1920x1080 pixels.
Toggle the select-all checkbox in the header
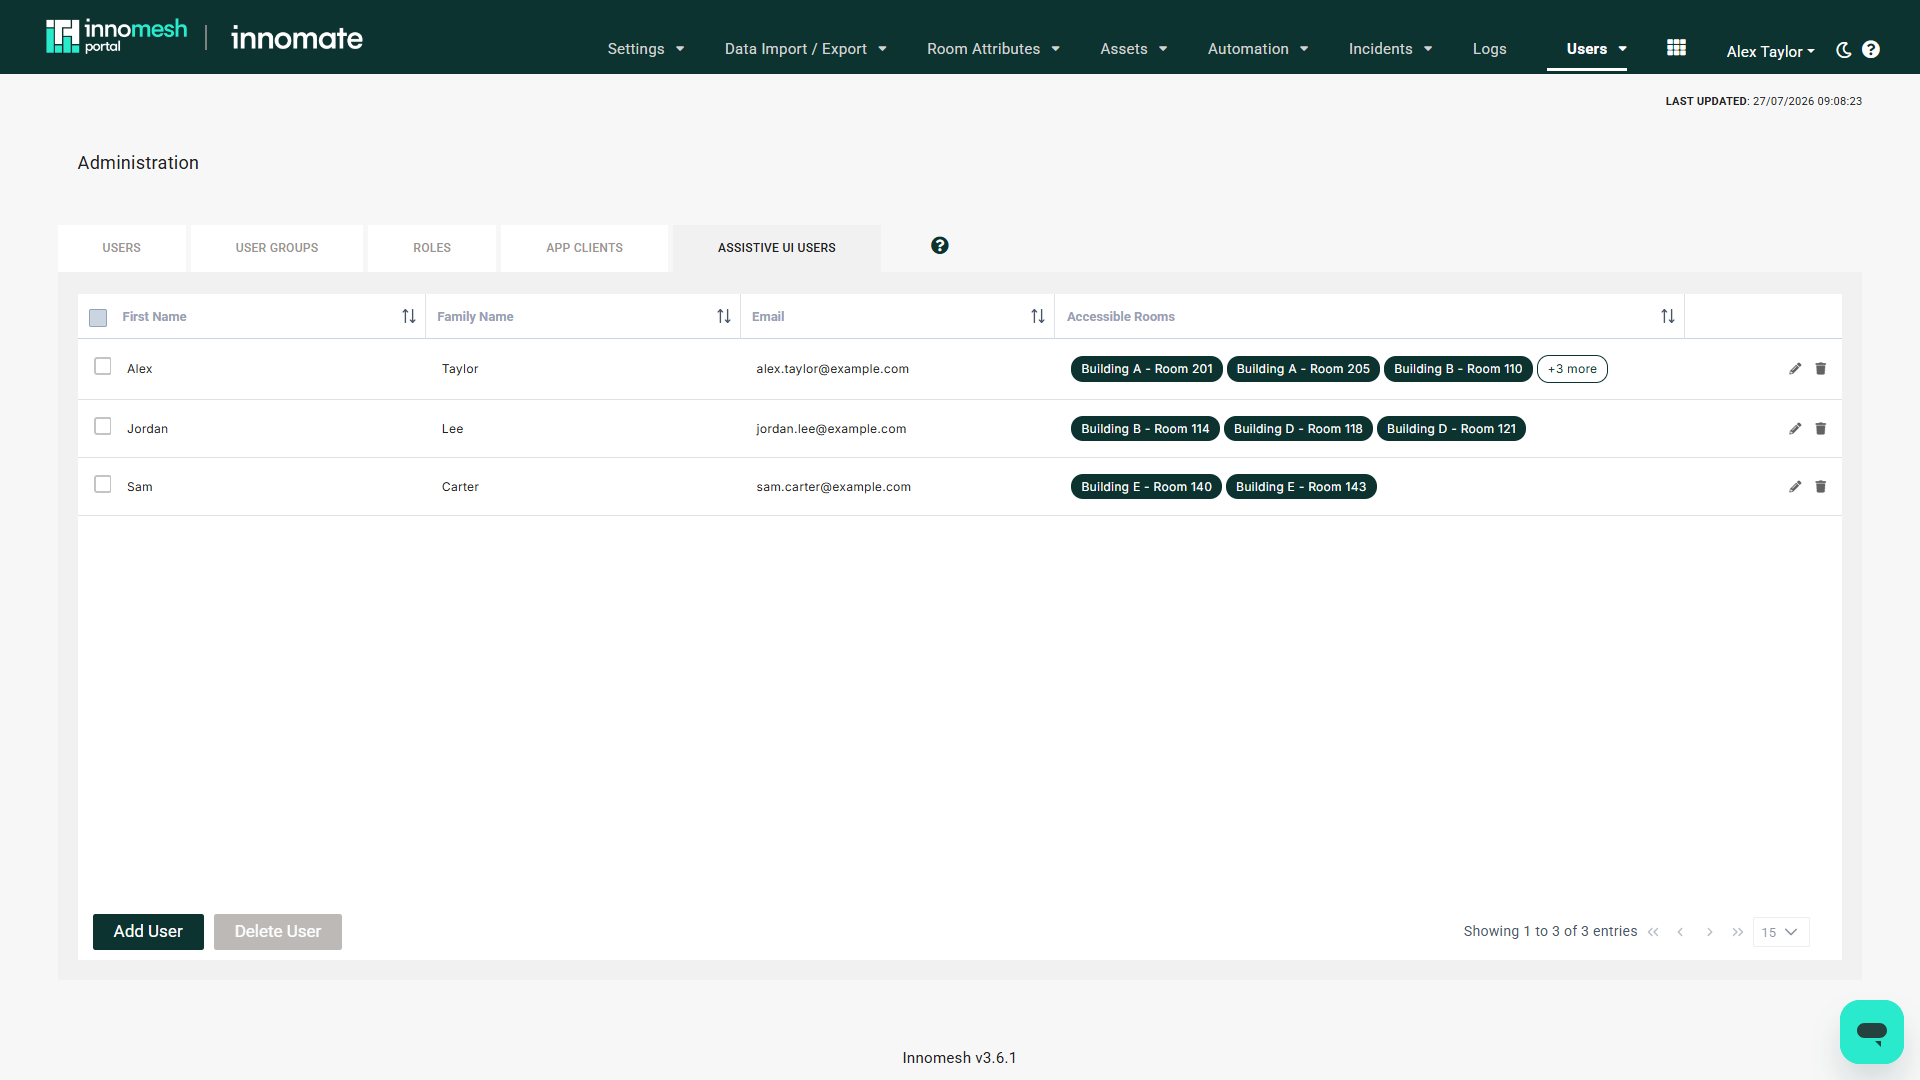pyautogui.click(x=98, y=318)
